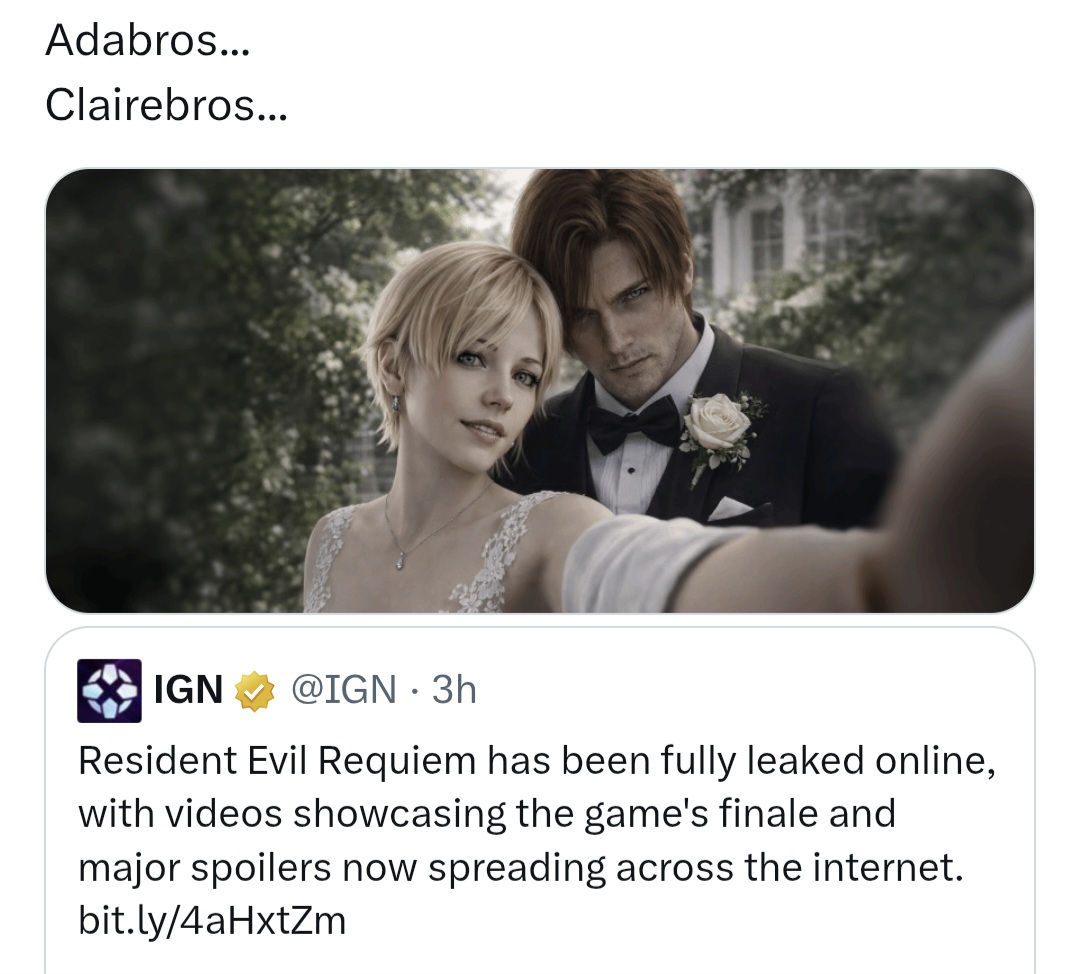Click the 3h timestamp on quoted post
Screen dimensions: 1080x974
pos(454,690)
